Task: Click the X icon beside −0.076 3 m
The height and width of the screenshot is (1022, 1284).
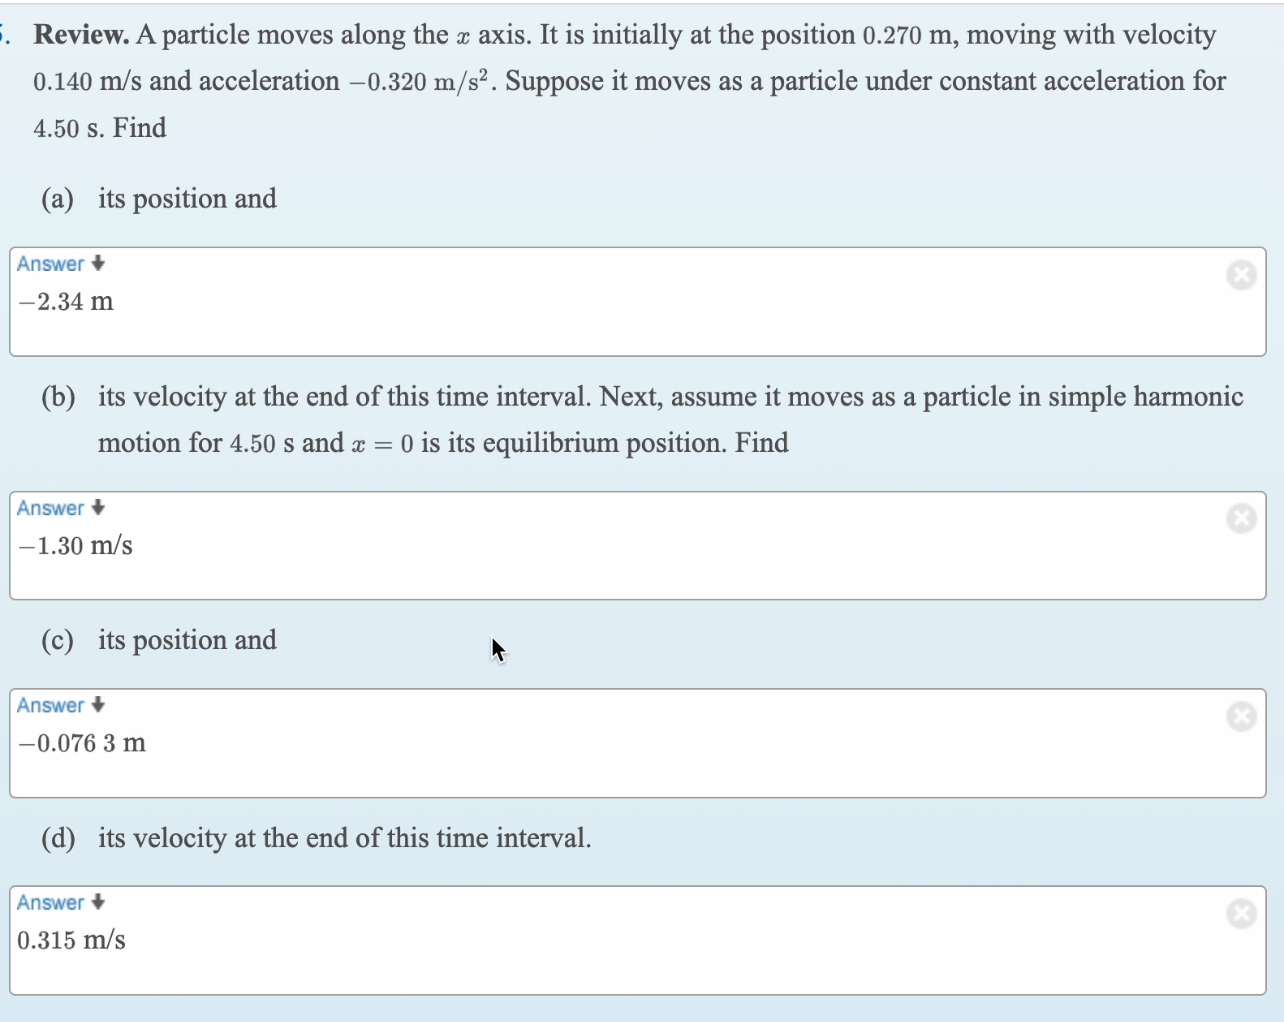Action: [1241, 716]
